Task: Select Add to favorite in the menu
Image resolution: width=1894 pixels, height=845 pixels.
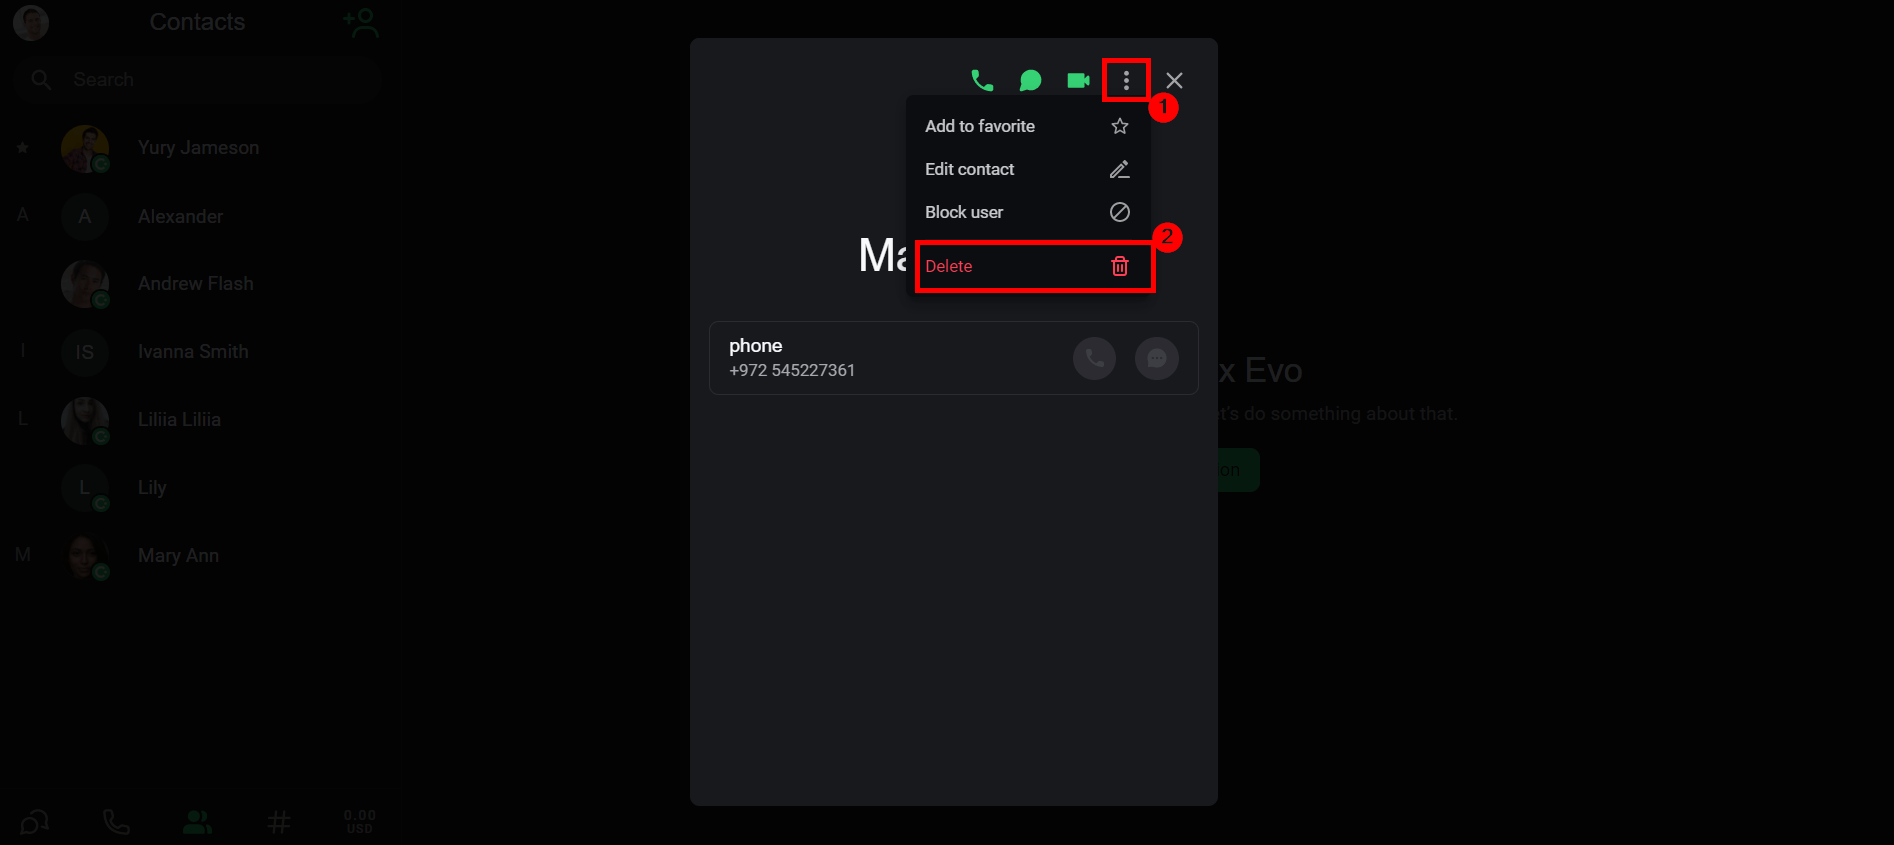Action: click(x=1028, y=126)
